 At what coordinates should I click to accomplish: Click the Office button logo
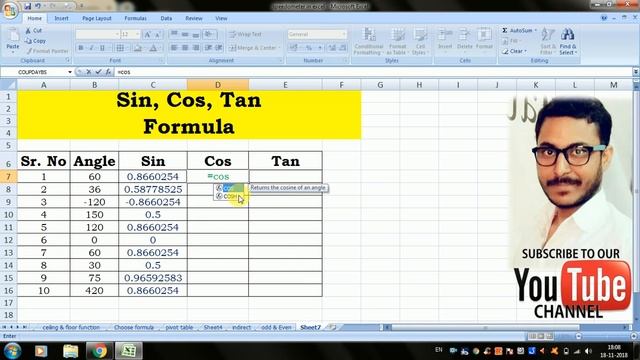pos(9,10)
